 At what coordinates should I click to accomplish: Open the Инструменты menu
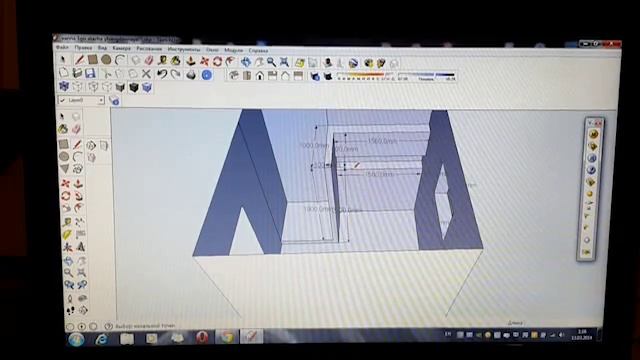coord(184,49)
